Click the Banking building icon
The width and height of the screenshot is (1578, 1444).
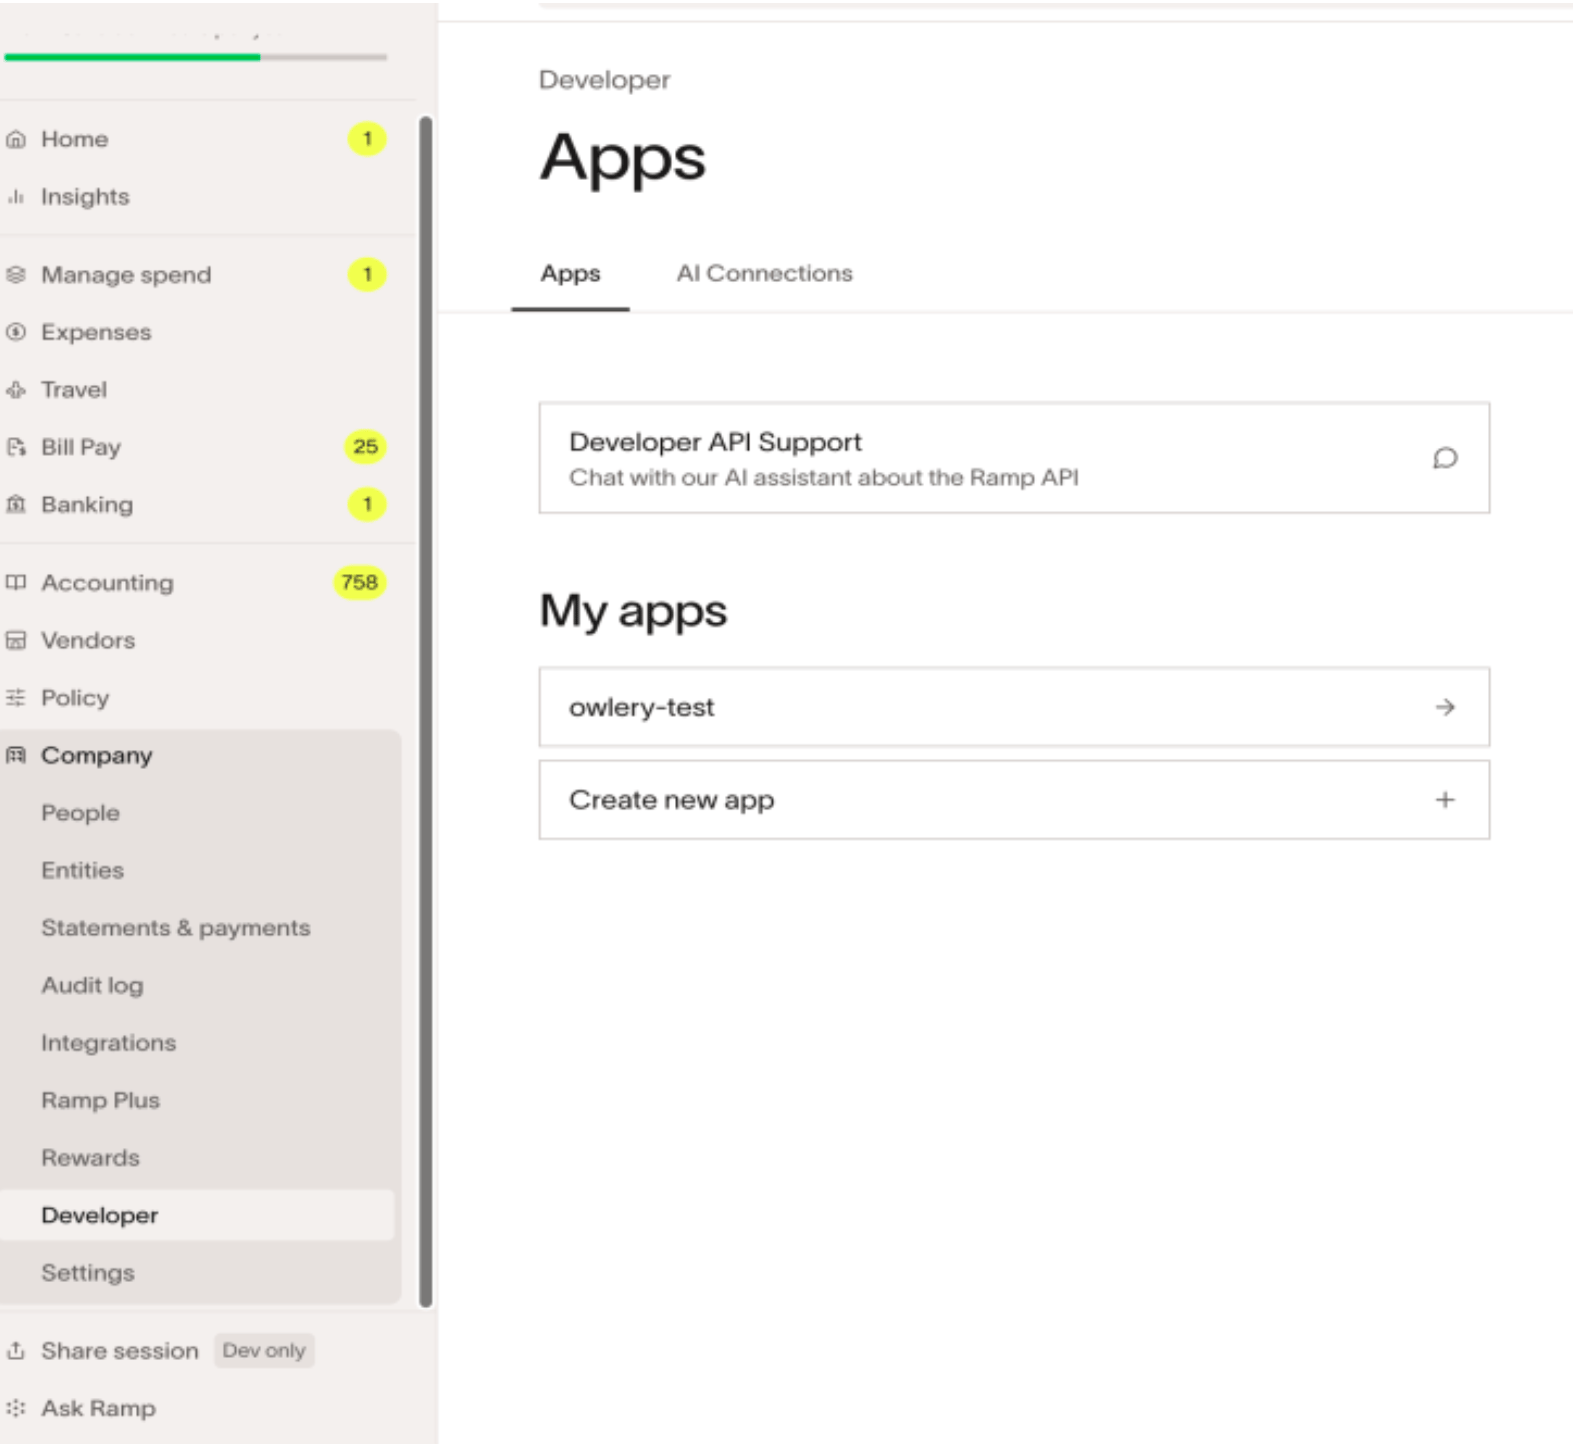pos(15,505)
